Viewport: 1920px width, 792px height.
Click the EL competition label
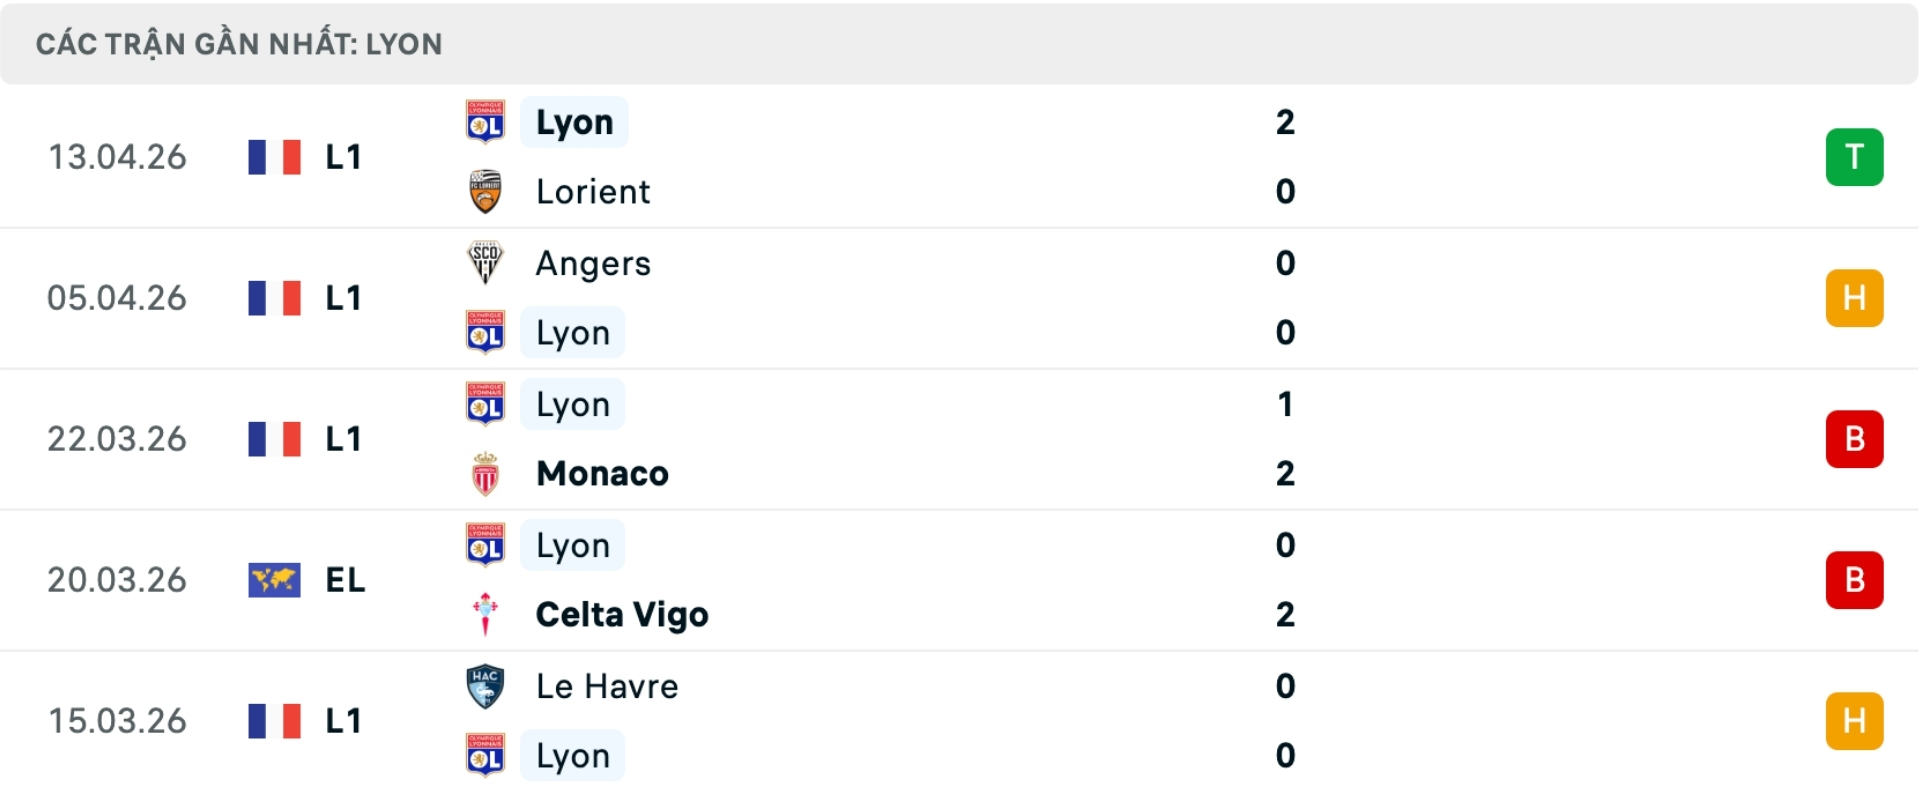(345, 580)
